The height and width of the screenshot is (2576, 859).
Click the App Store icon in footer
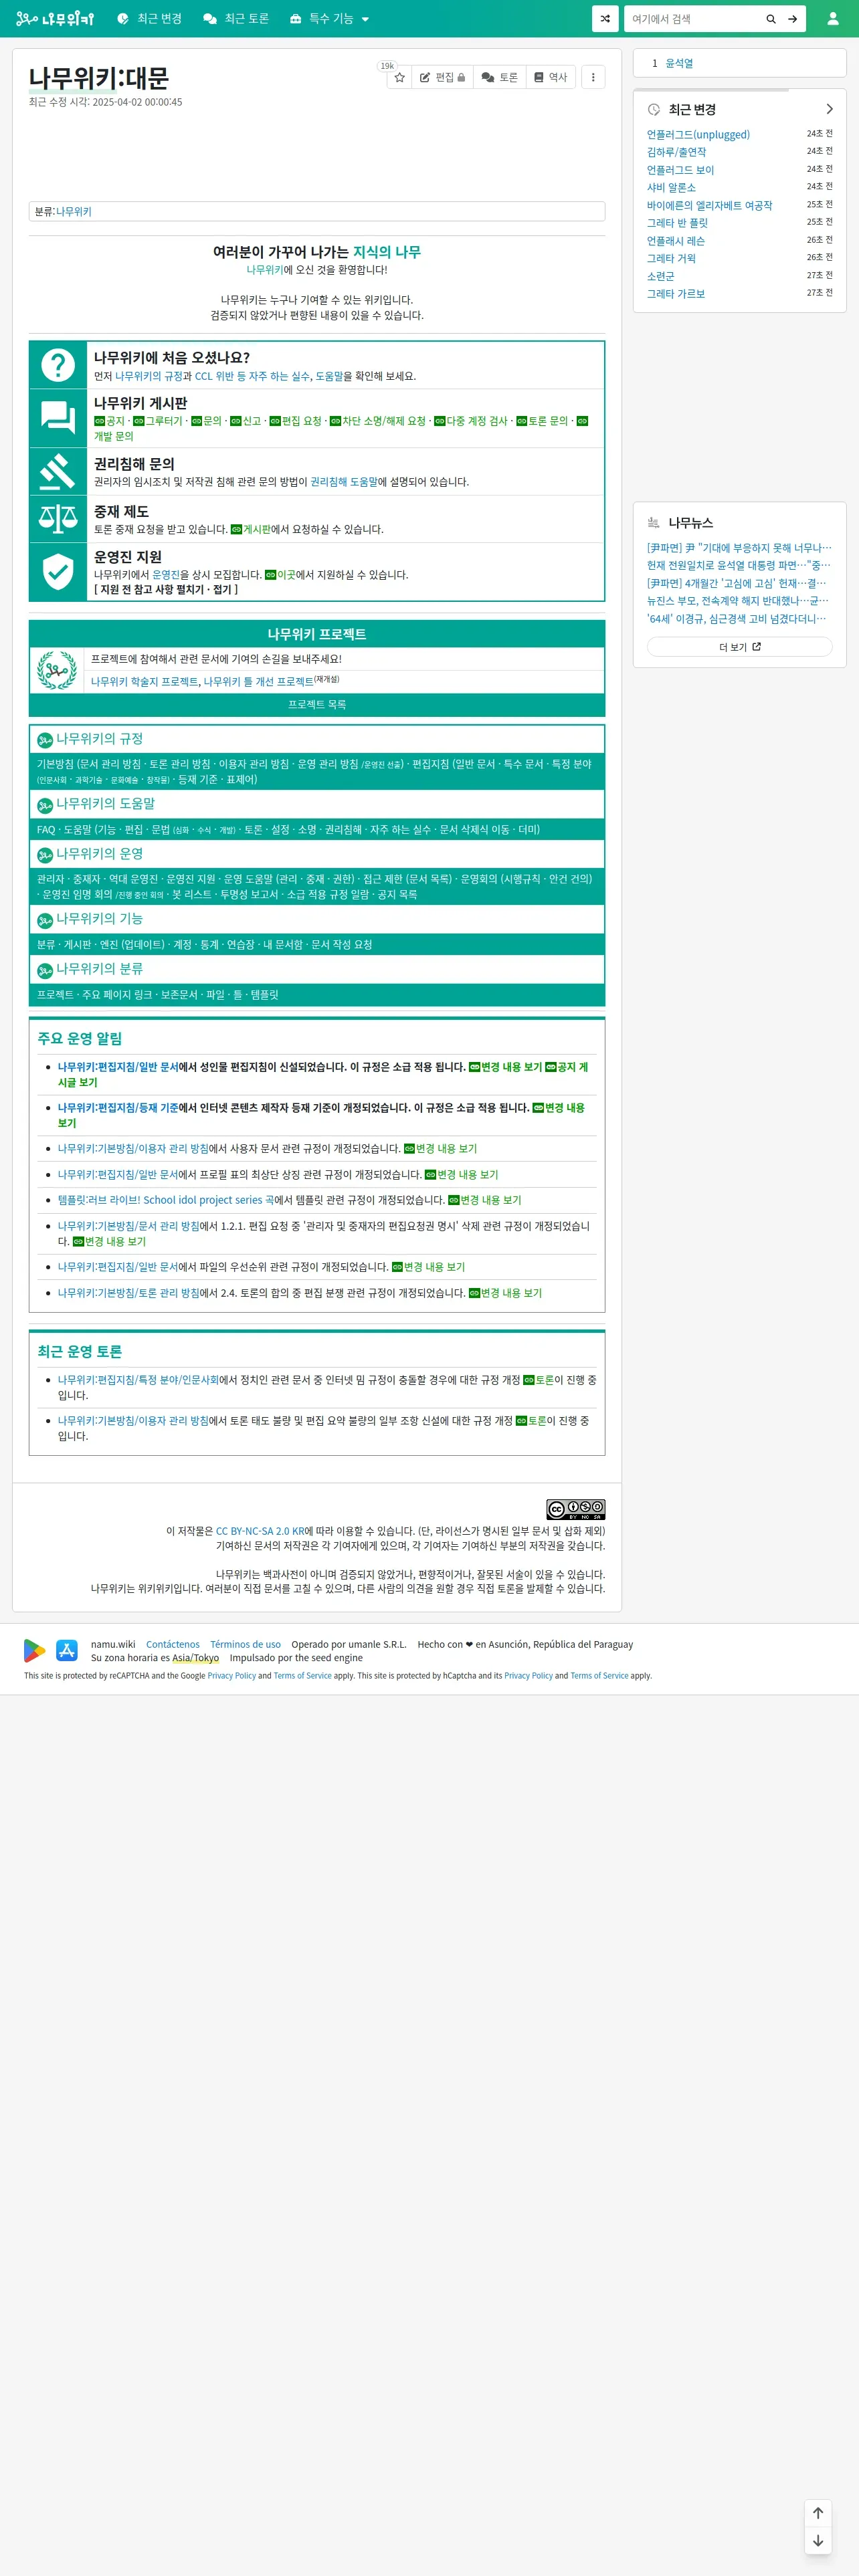pyautogui.click(x=67, y=1650)
